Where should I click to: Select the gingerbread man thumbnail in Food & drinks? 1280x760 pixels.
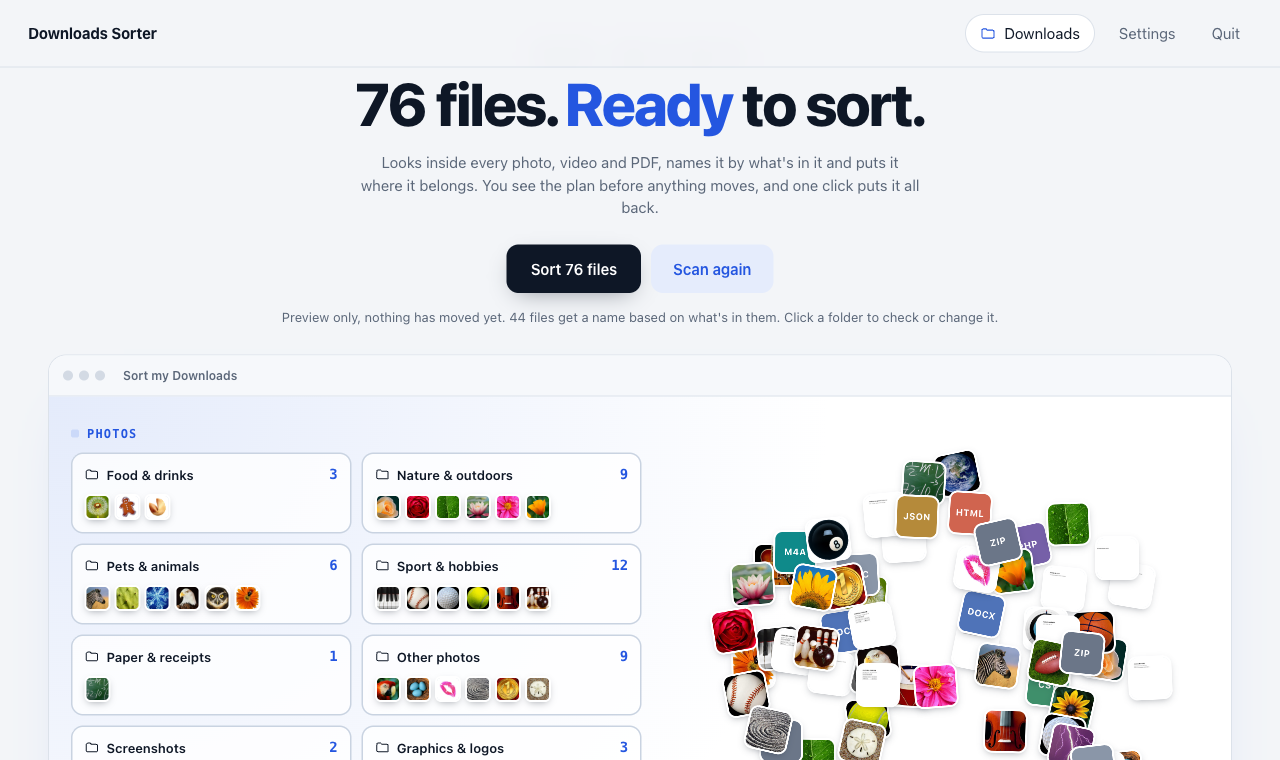[128, 507]
